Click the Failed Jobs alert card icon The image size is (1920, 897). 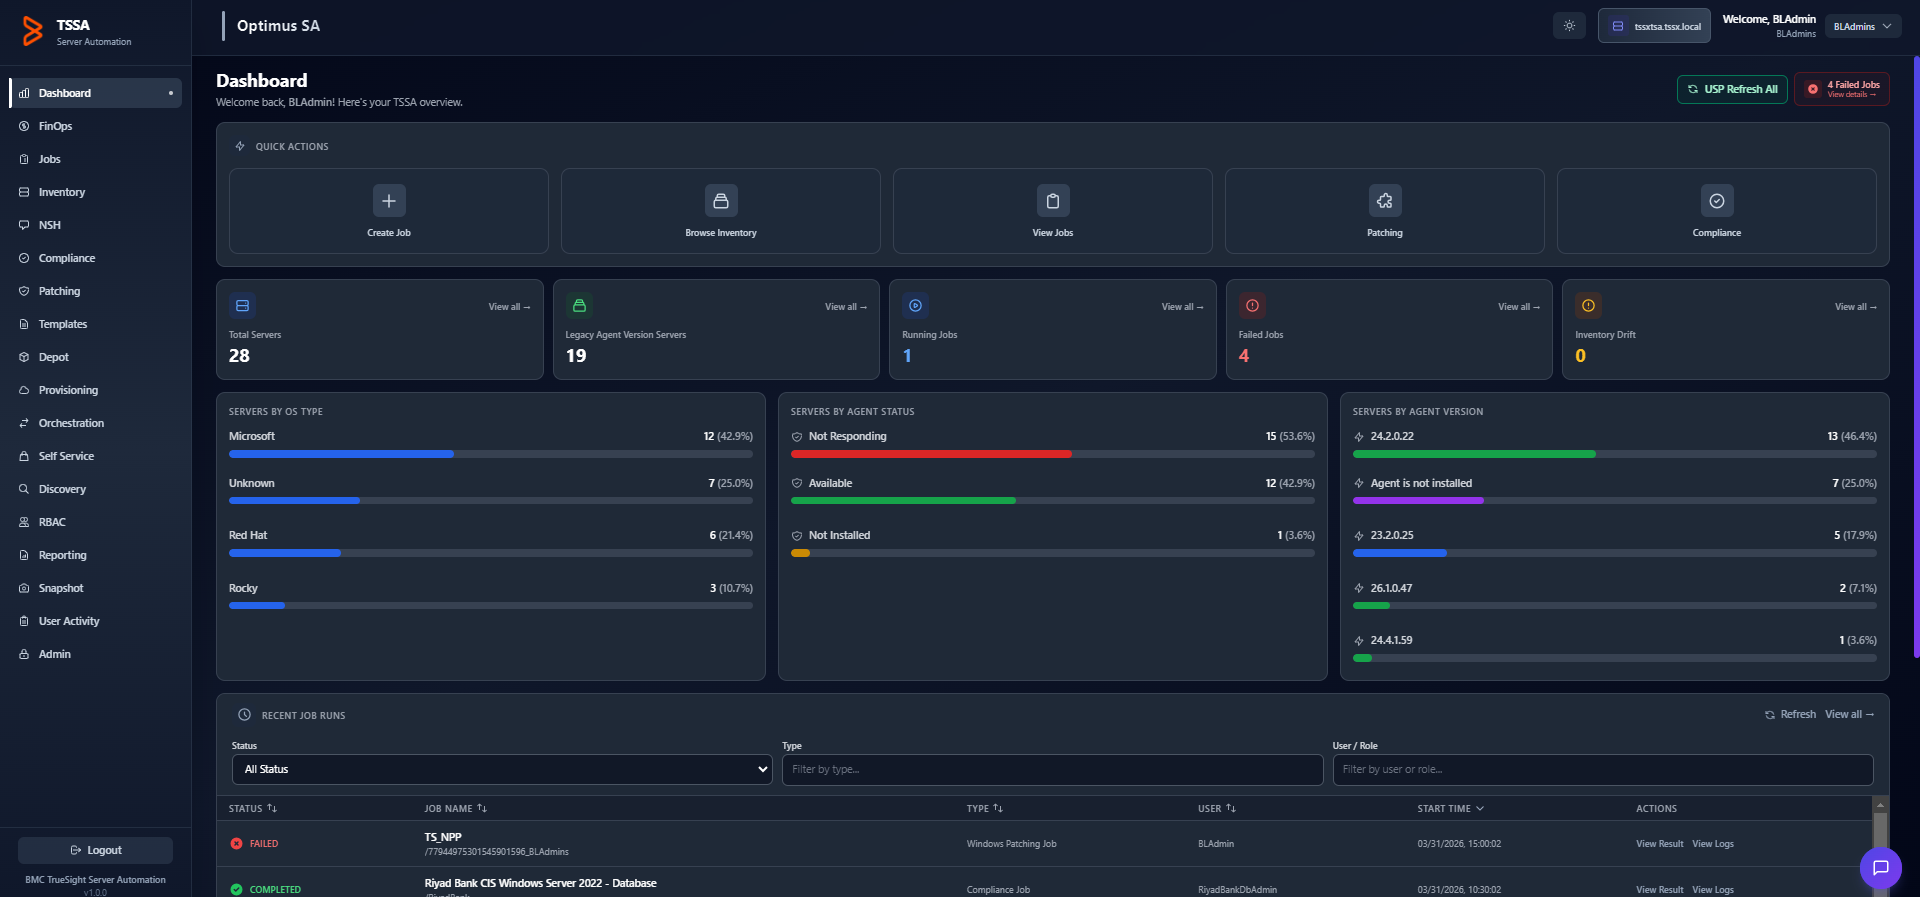[x=1252, y=305]
